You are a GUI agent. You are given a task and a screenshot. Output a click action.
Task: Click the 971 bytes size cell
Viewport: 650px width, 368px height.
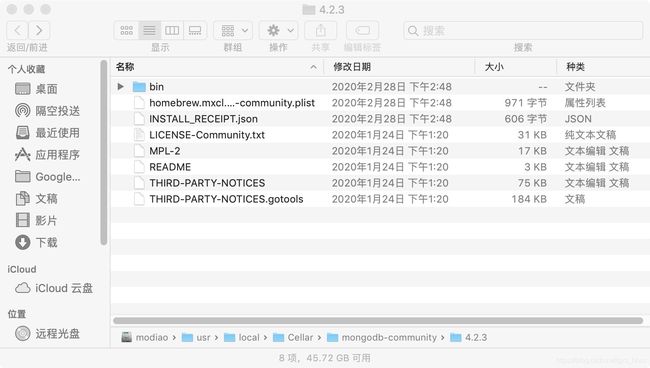[x=525, y=103]
